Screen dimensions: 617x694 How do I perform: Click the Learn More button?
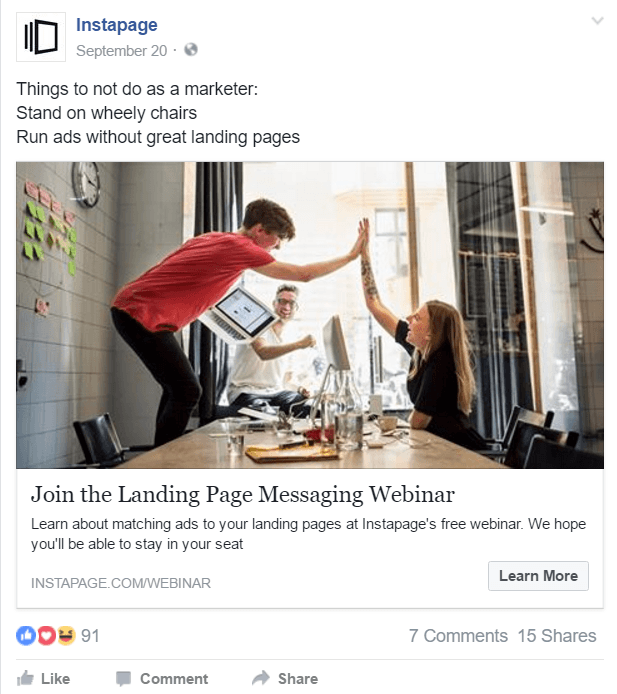(538, 576)
